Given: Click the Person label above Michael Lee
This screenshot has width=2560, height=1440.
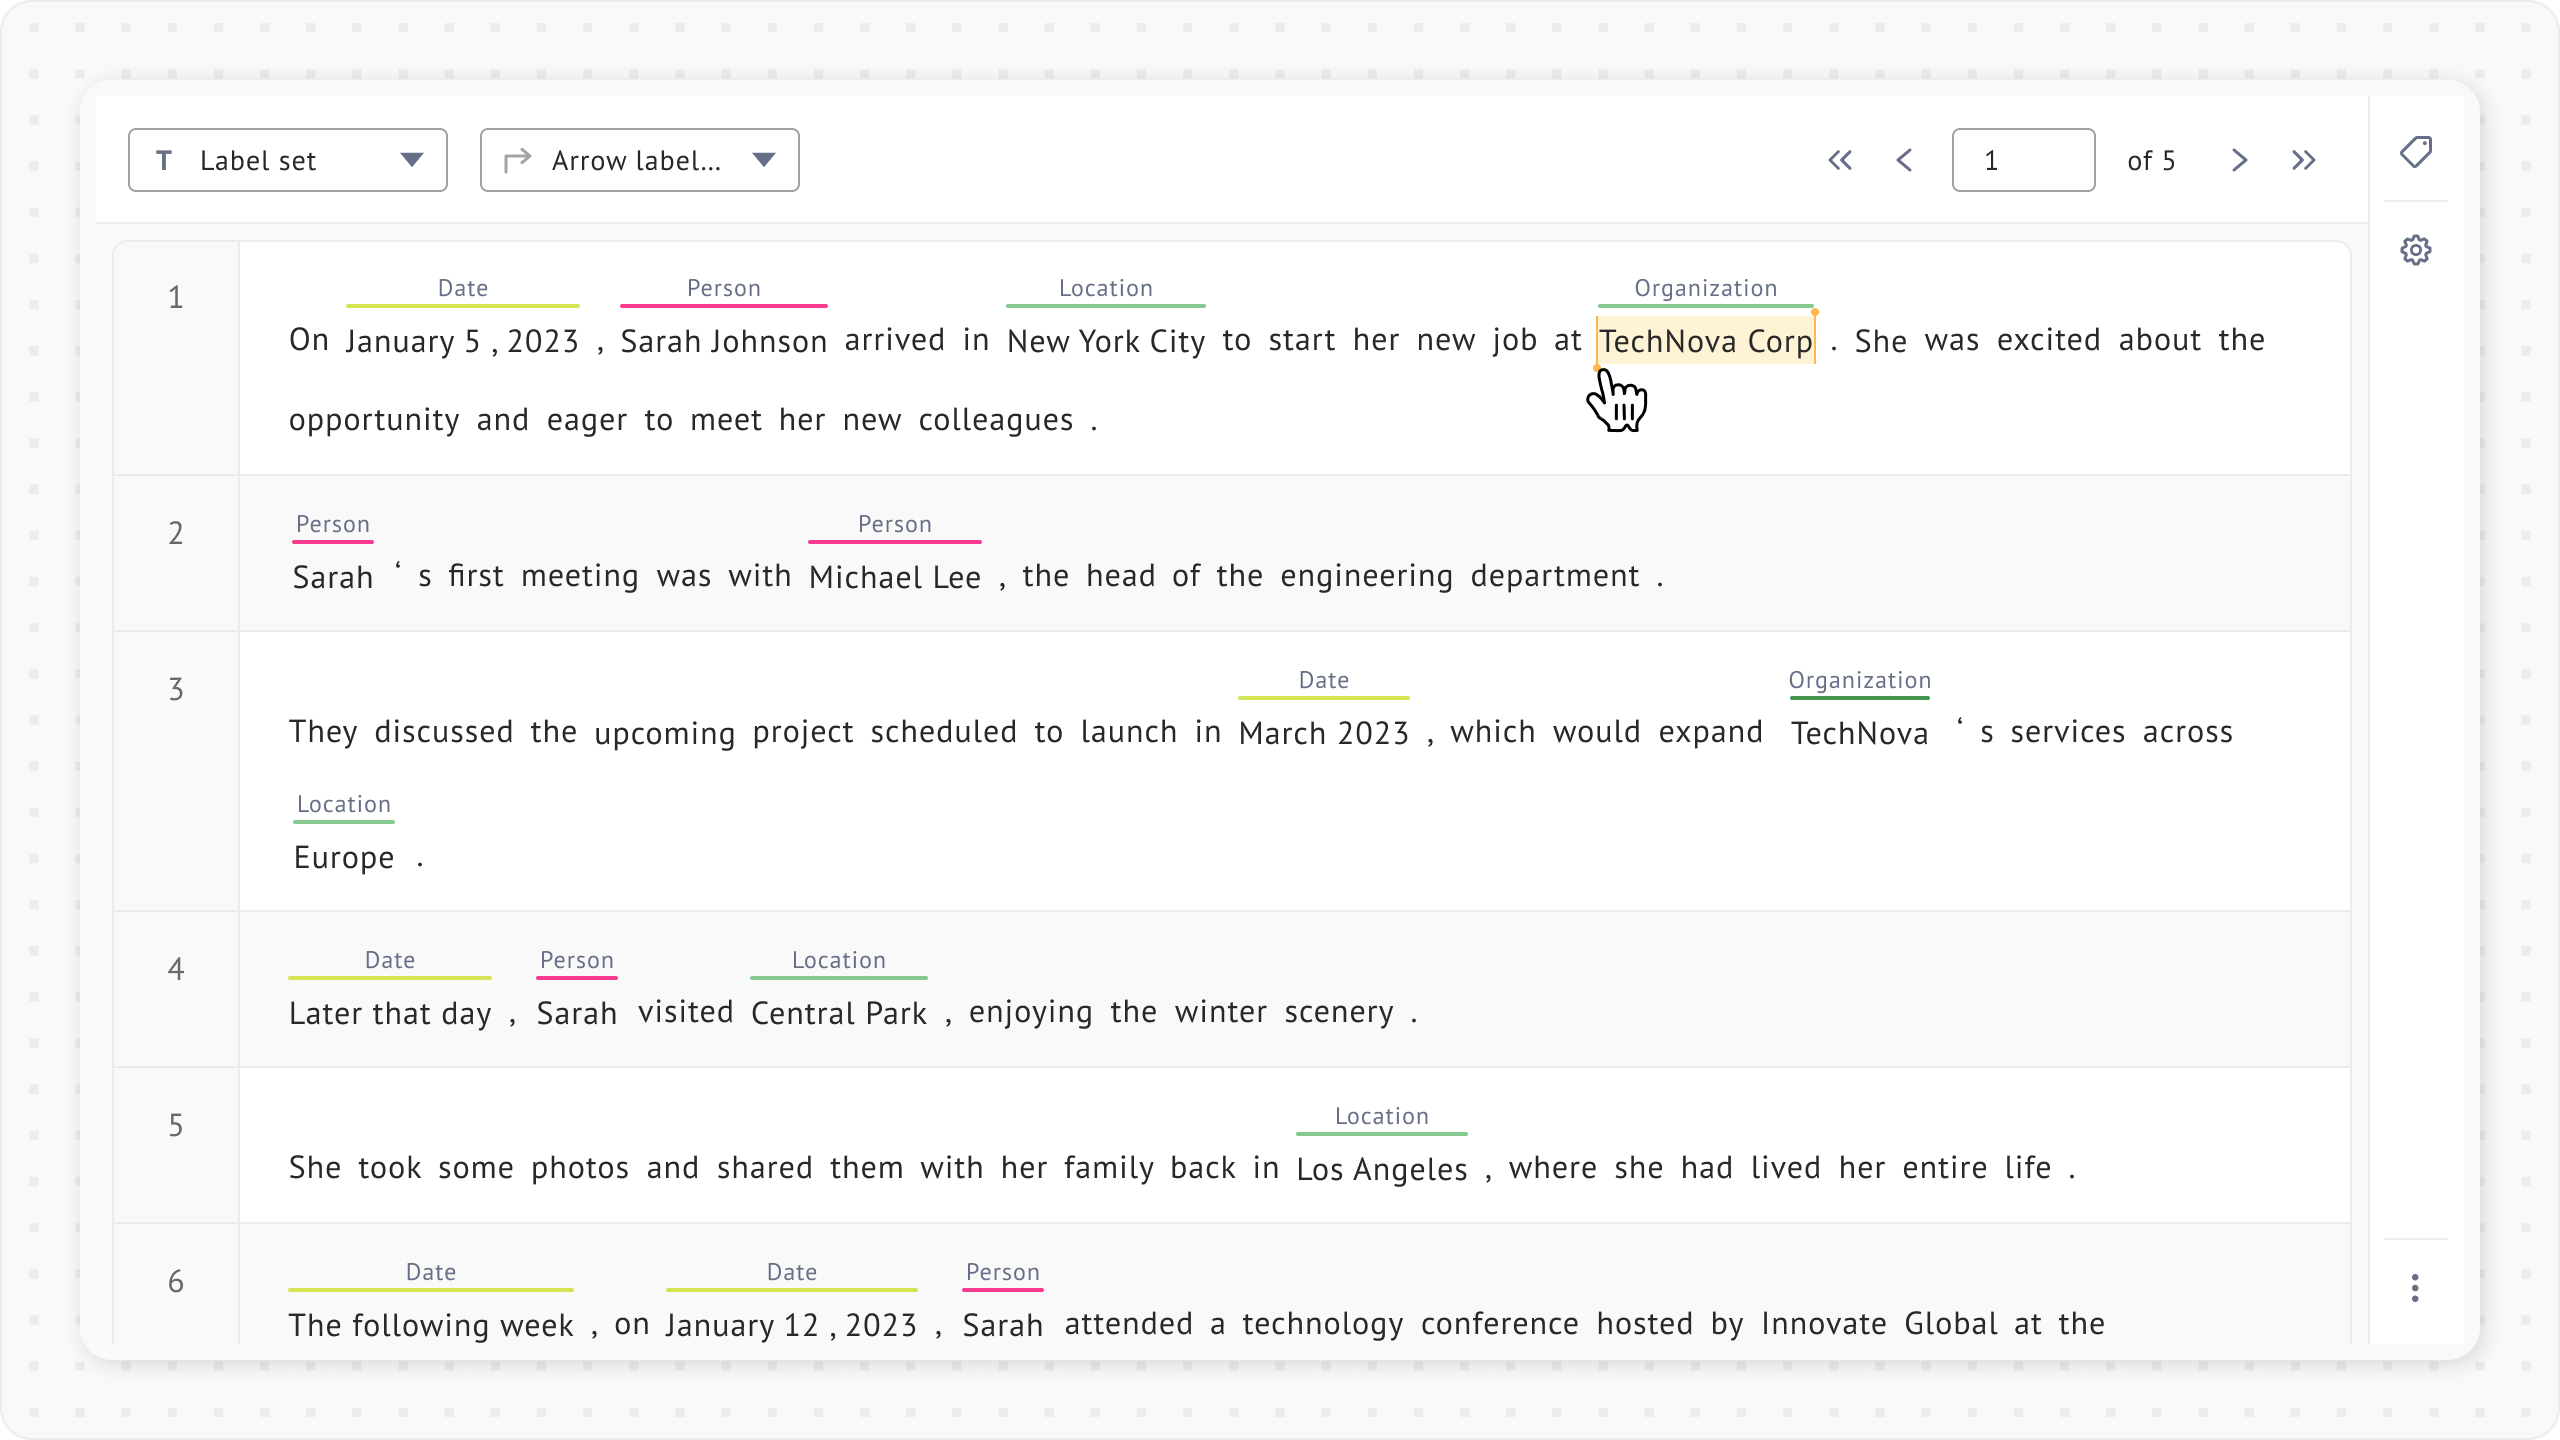Looking at the screenshot, I should (x=894, y=524).
